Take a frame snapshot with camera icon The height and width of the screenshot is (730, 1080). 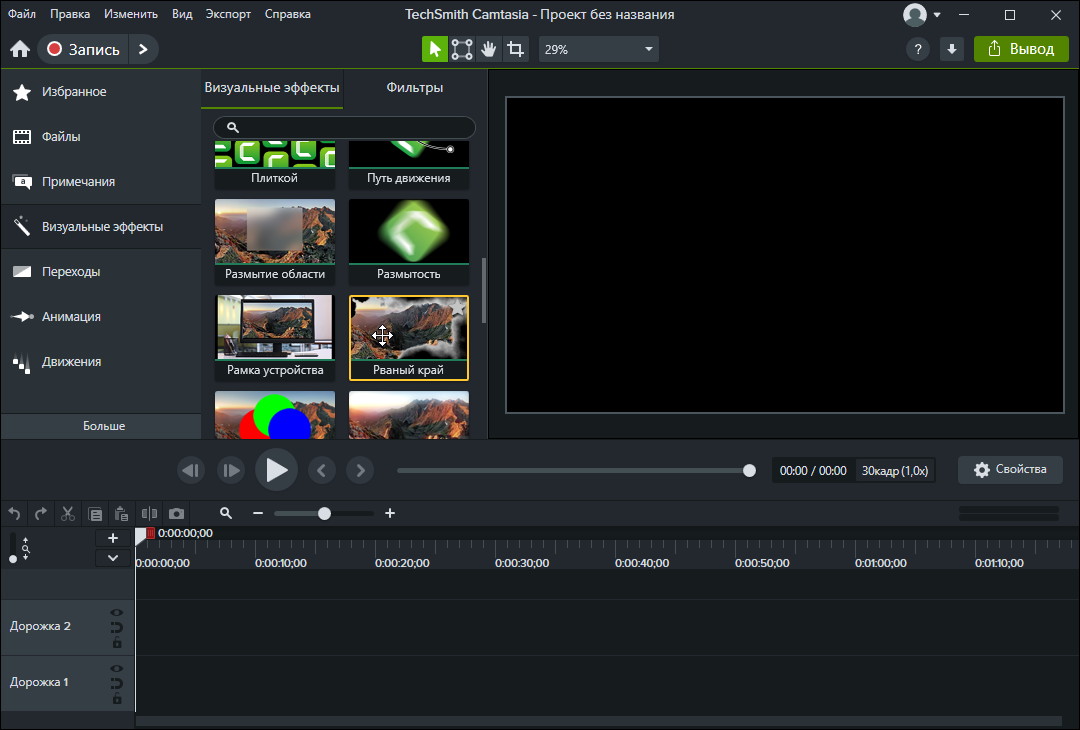coord(176,513)
